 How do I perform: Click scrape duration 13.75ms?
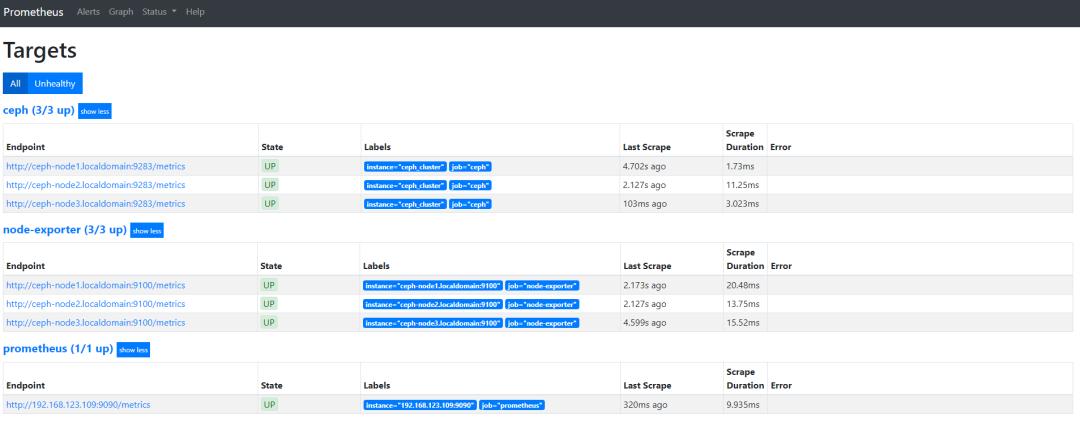742,304
